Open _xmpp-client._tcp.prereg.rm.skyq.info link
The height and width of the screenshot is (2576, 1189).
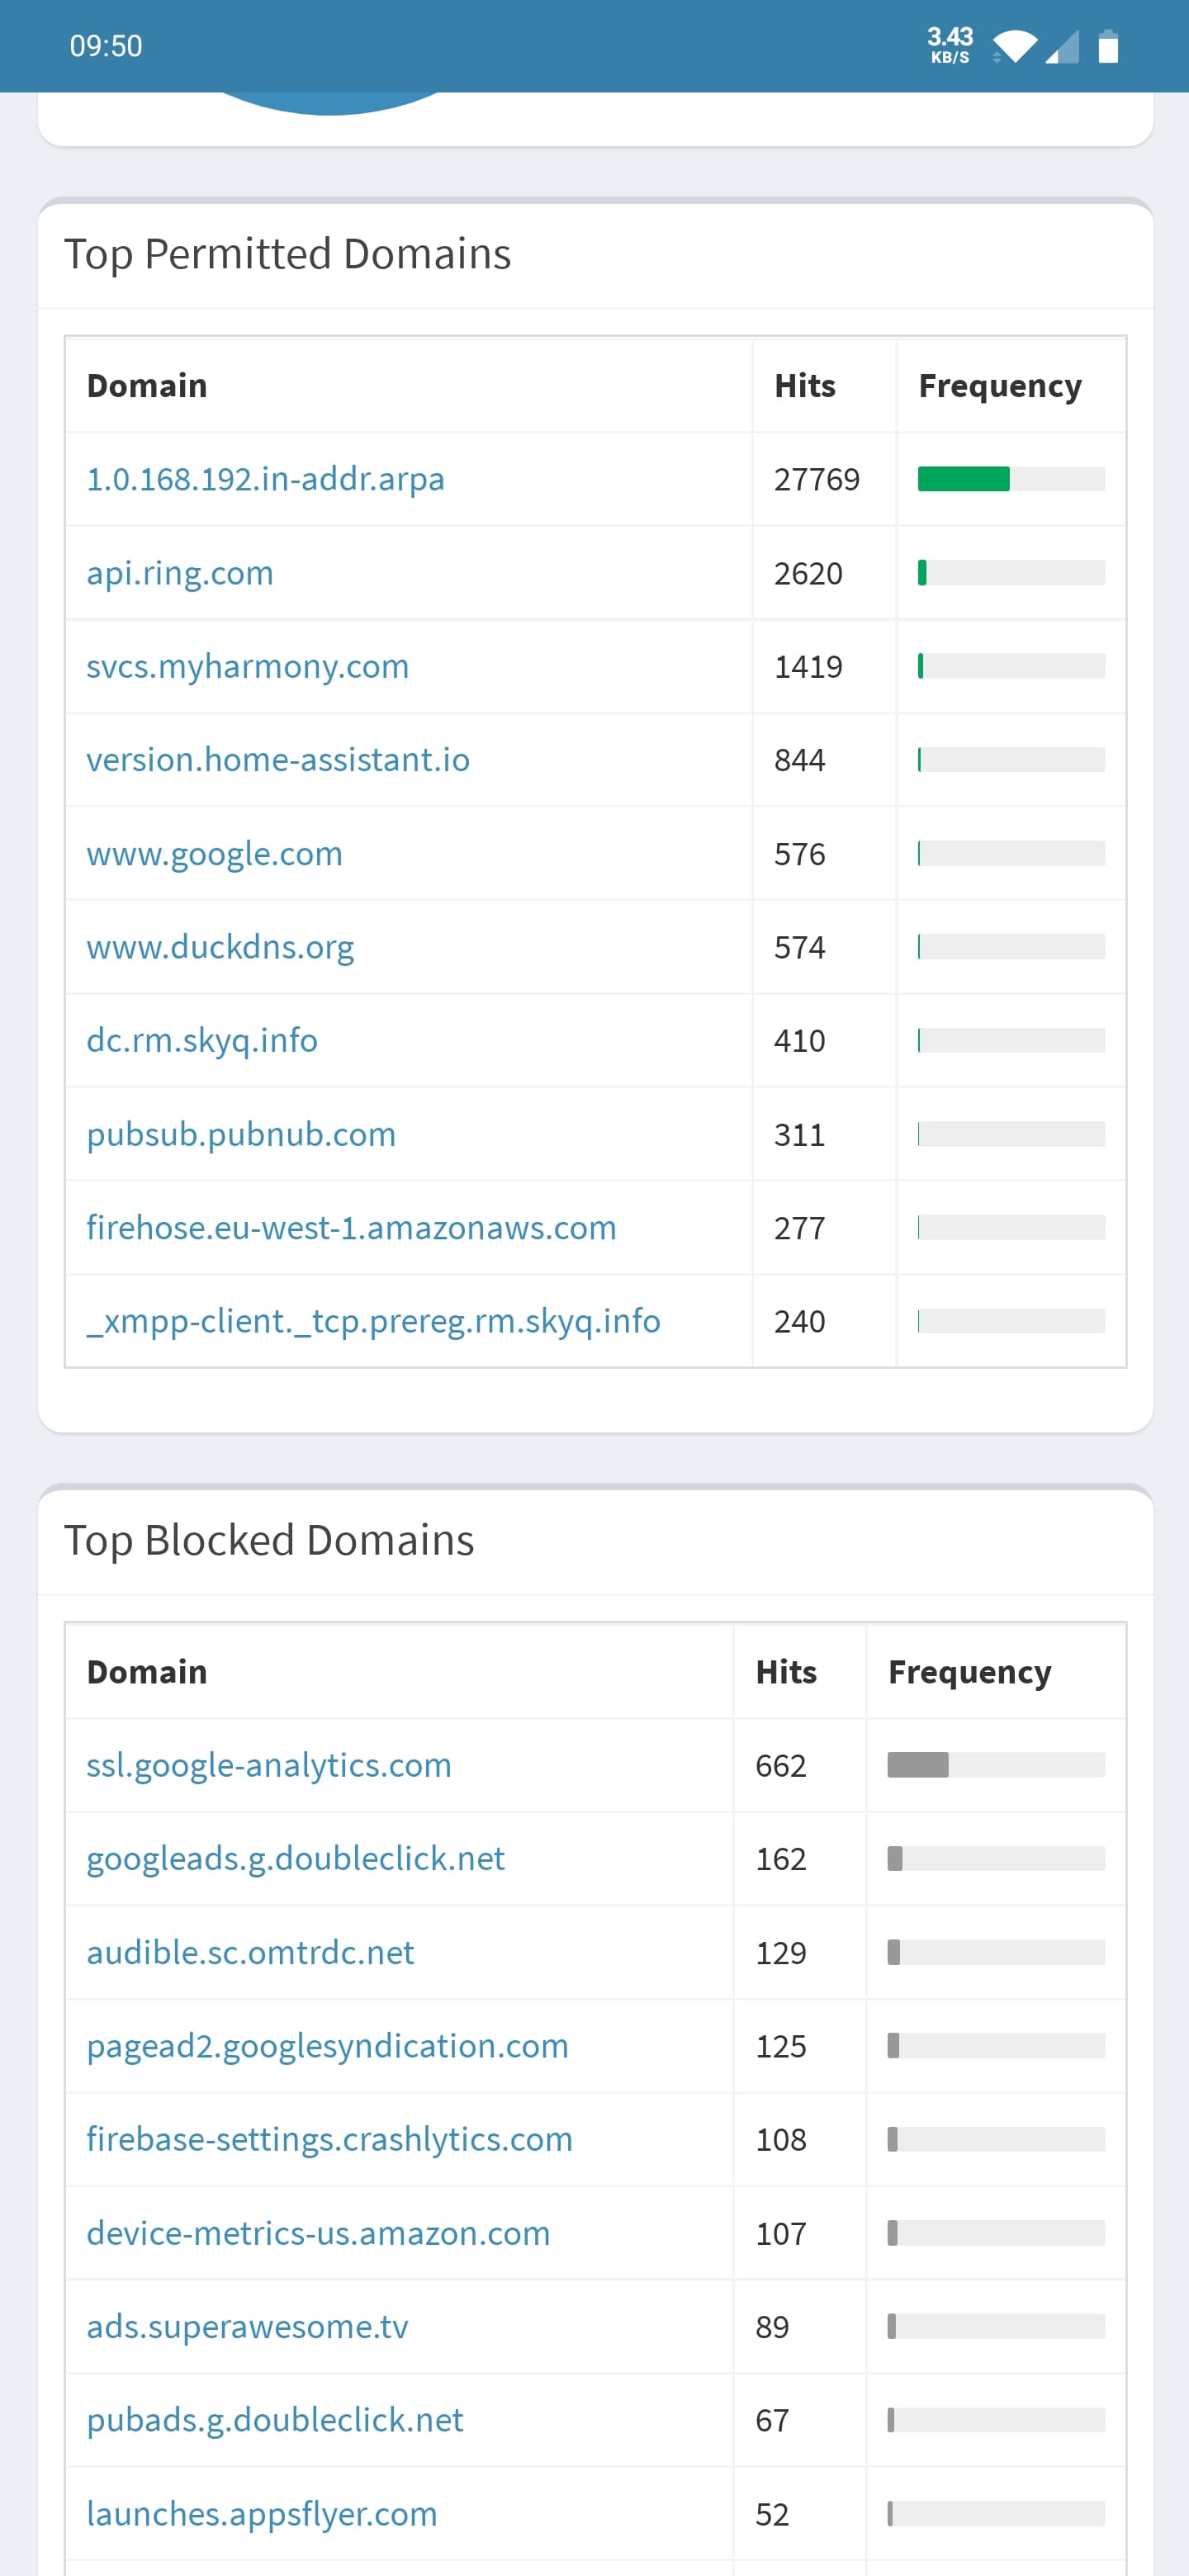click(373, 1321)
